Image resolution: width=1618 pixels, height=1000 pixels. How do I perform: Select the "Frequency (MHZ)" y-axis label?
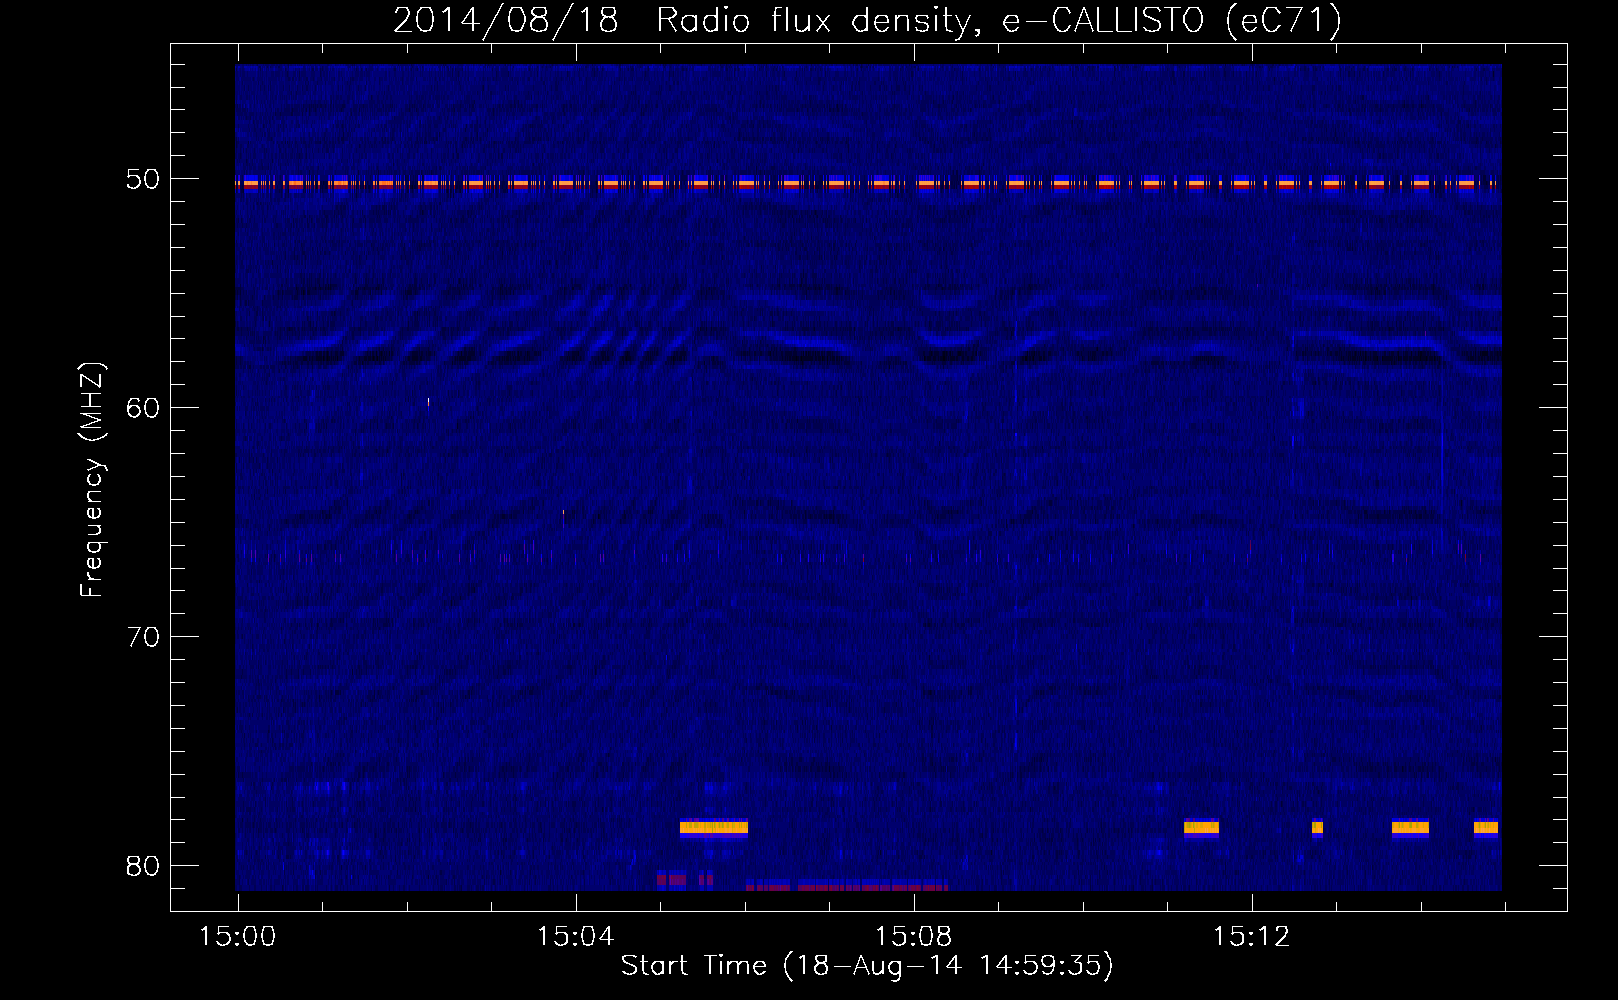tap(91, 480)
